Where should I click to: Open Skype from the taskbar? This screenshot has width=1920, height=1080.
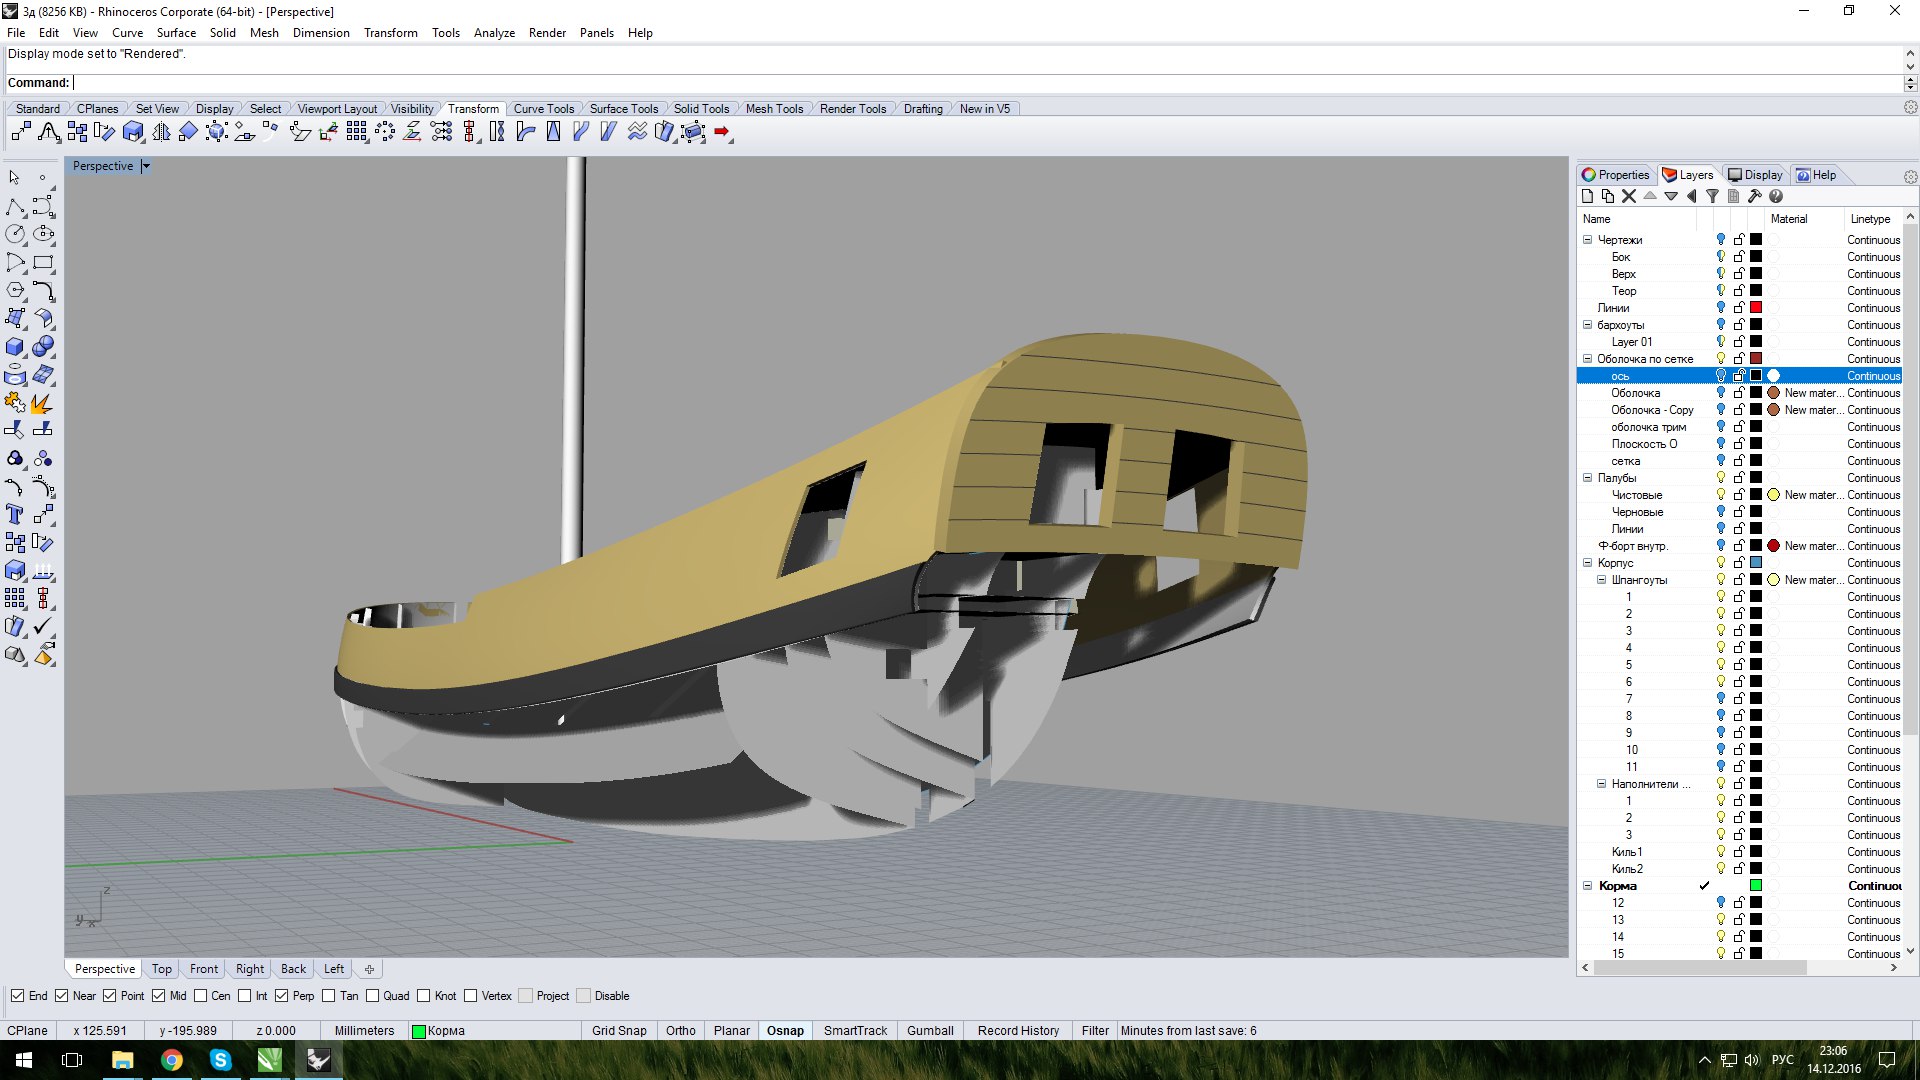(x=221, y=1060)
